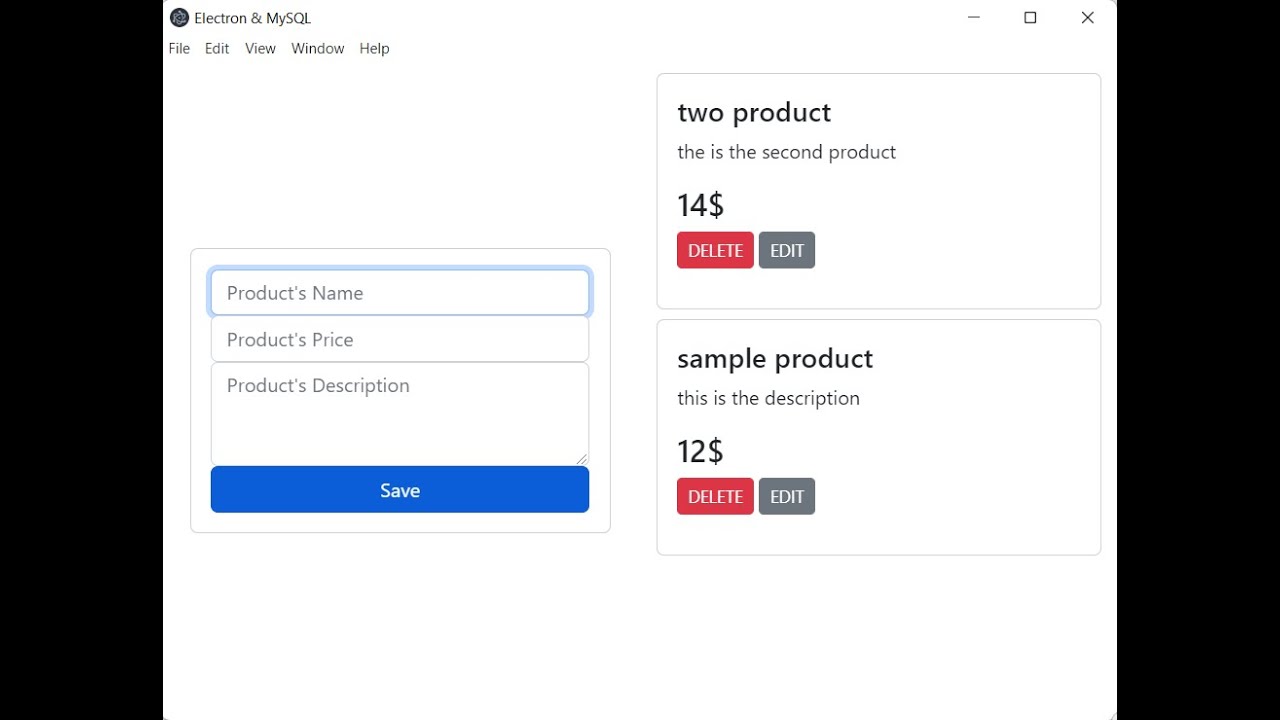Select the Product's Description text area
Image resolution: width=1280 pixels, height=720 pixels.
coord(400,414)
